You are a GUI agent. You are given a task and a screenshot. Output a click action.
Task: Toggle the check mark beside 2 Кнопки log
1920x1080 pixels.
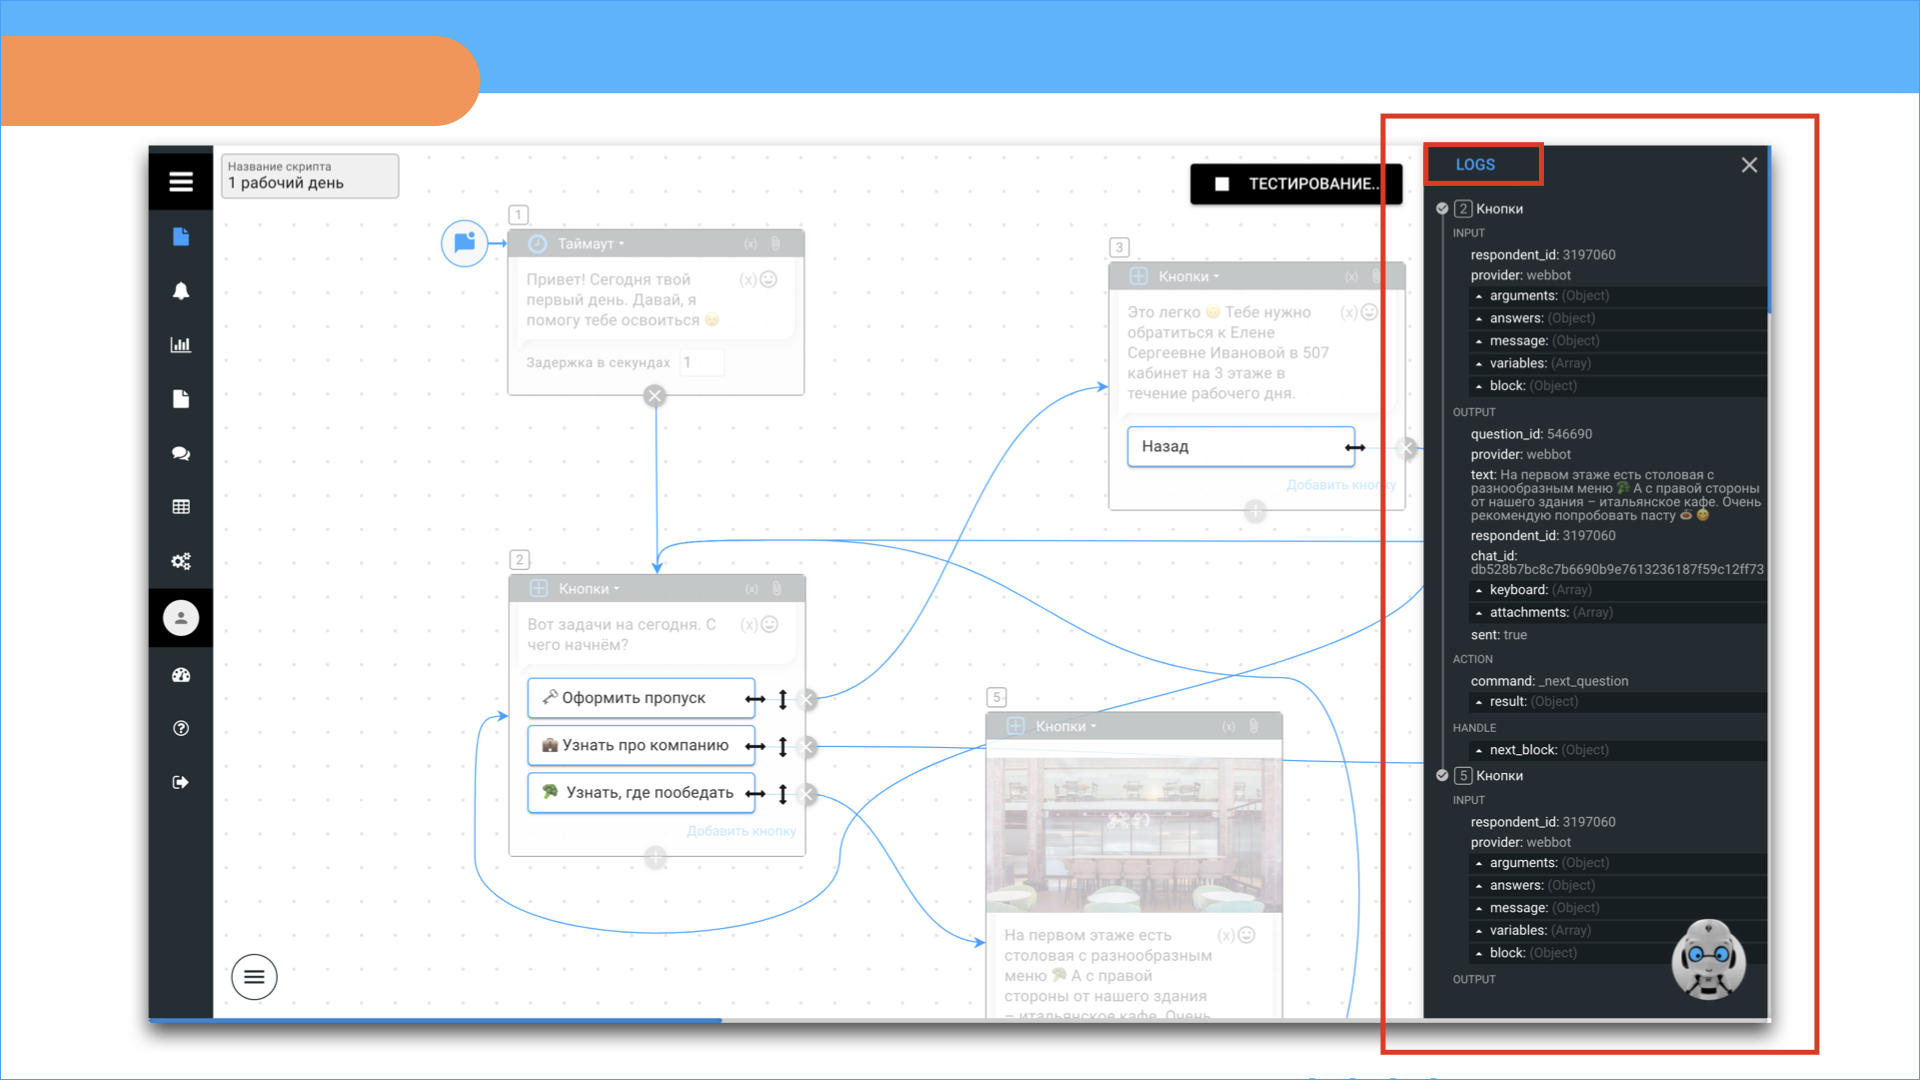(x=1442, y=208)
